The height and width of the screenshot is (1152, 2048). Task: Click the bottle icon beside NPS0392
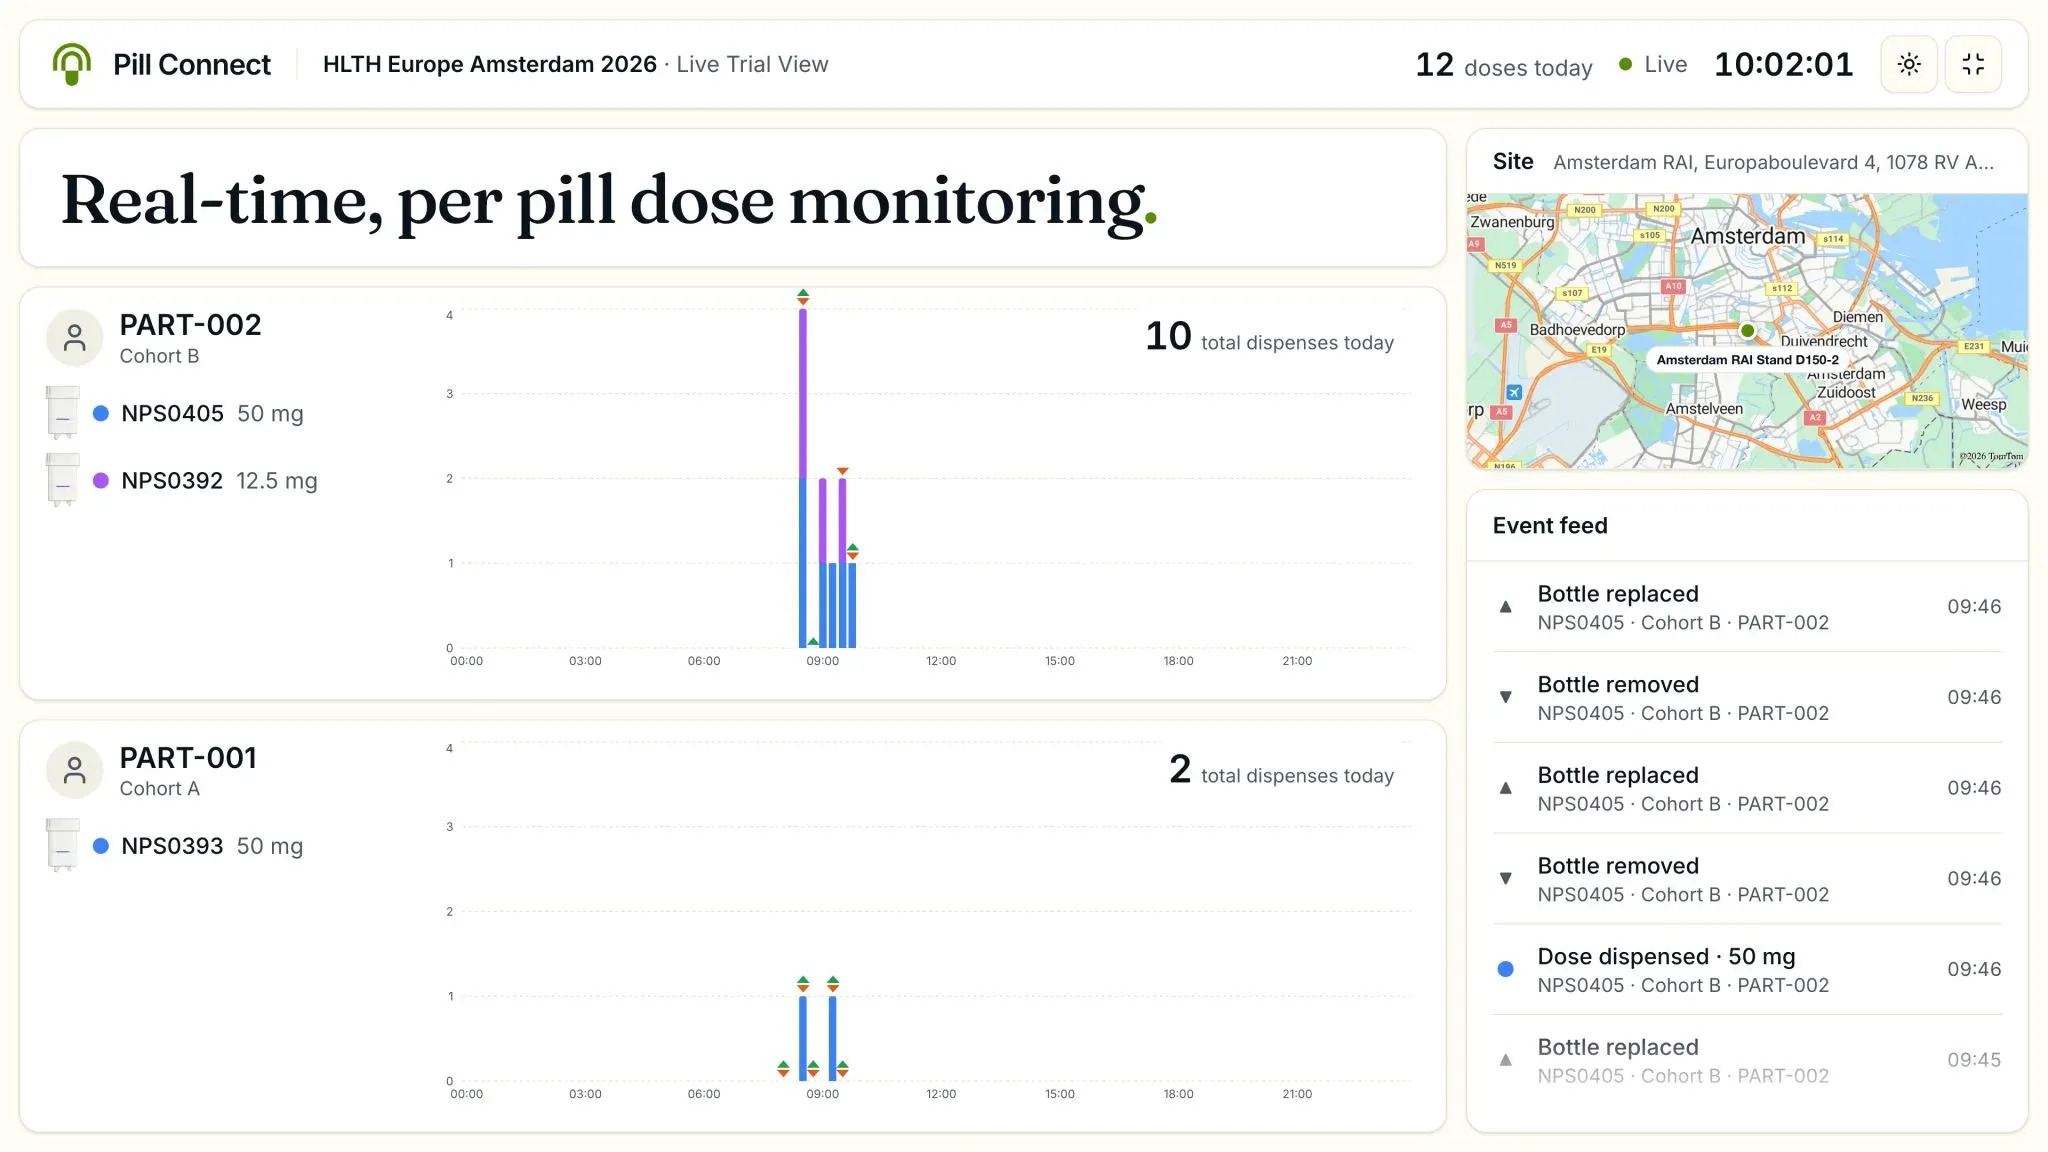[x=63, y=480]
